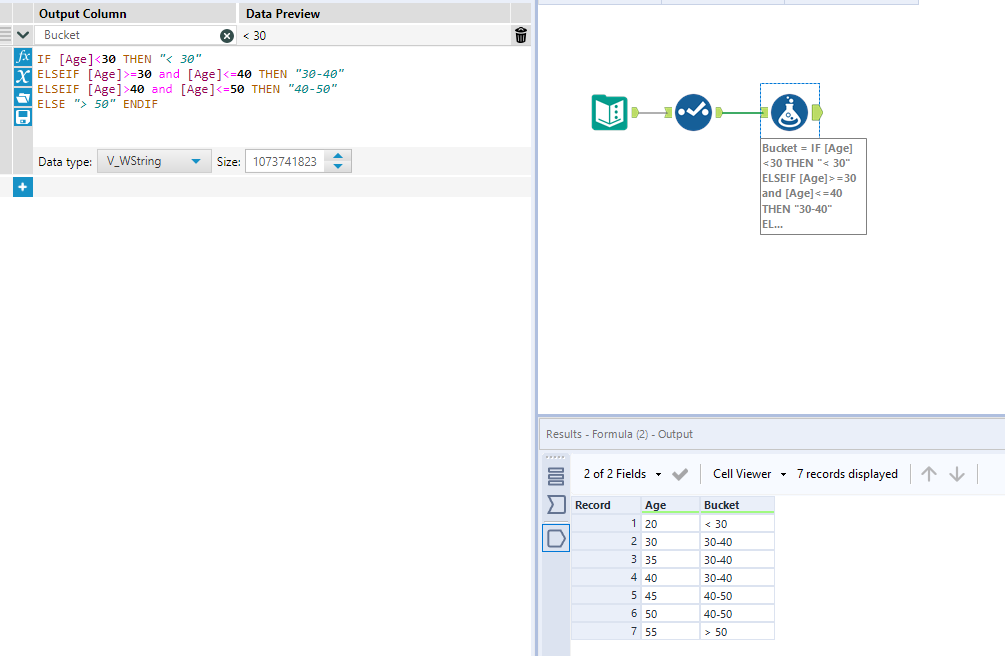This screenshot has height=656, width=1005.
Task: Select the Input Data book tool
Action: tap(610, 112)
